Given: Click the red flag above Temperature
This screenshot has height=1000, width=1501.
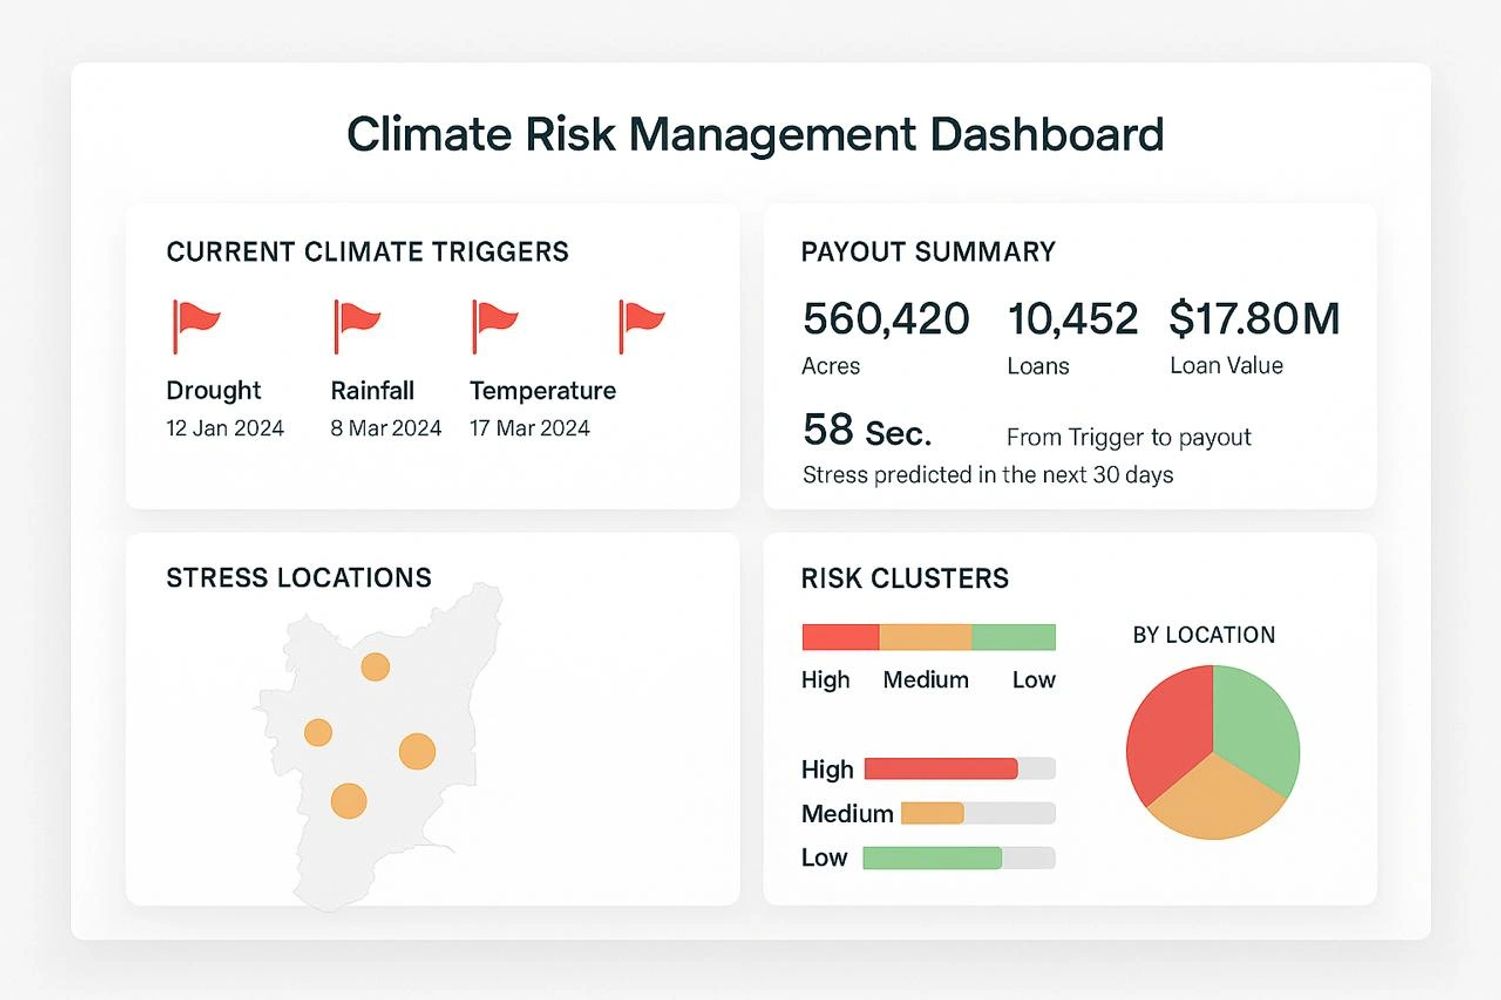Looking at the screenshot, I should [495, 324].
